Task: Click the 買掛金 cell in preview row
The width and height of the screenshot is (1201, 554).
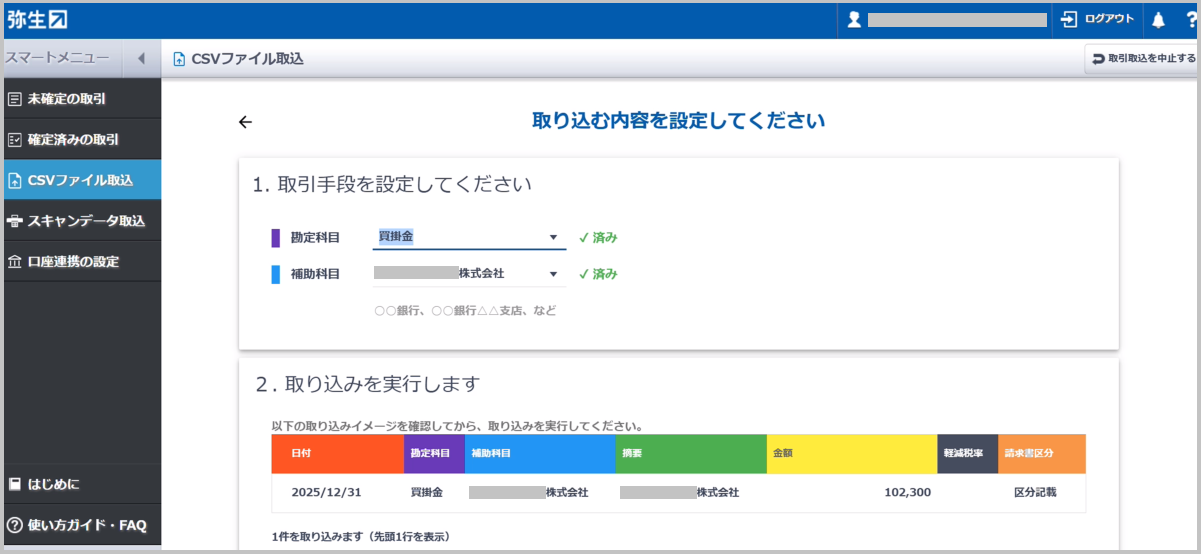Action: (427, 493)
